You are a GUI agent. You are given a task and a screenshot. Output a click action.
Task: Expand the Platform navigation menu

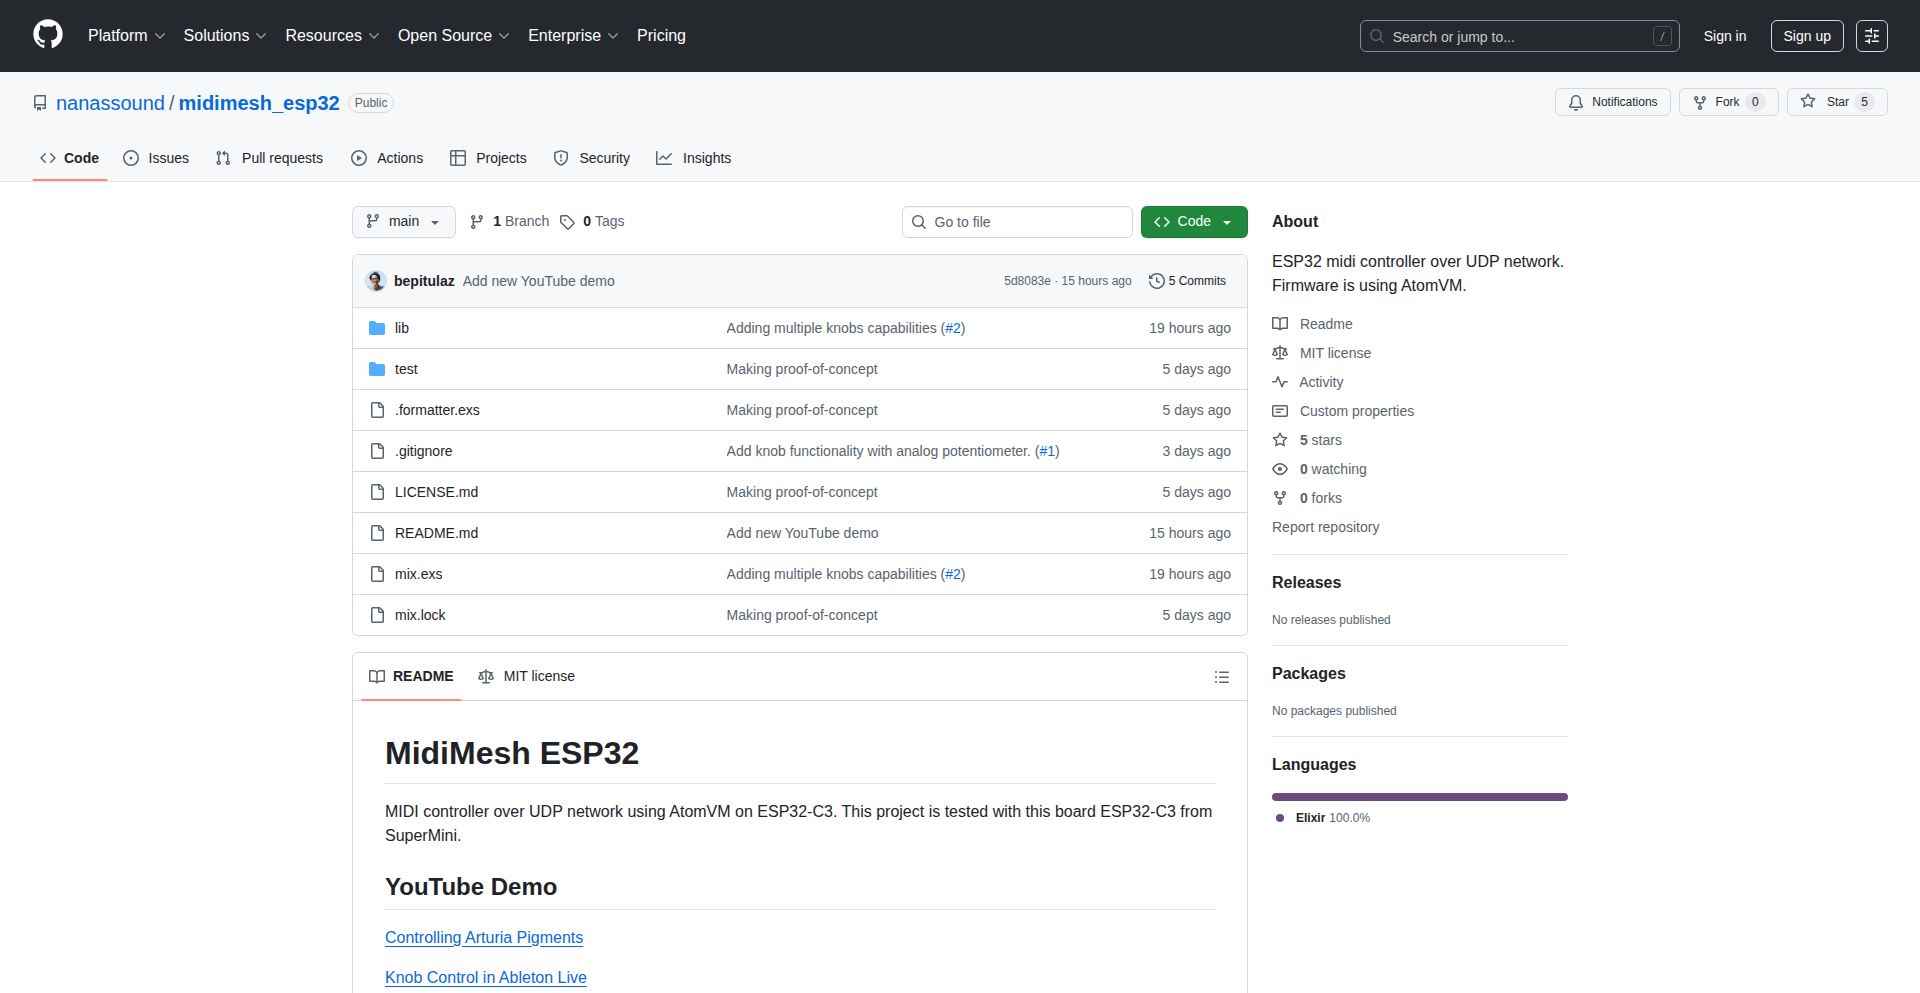126,36
